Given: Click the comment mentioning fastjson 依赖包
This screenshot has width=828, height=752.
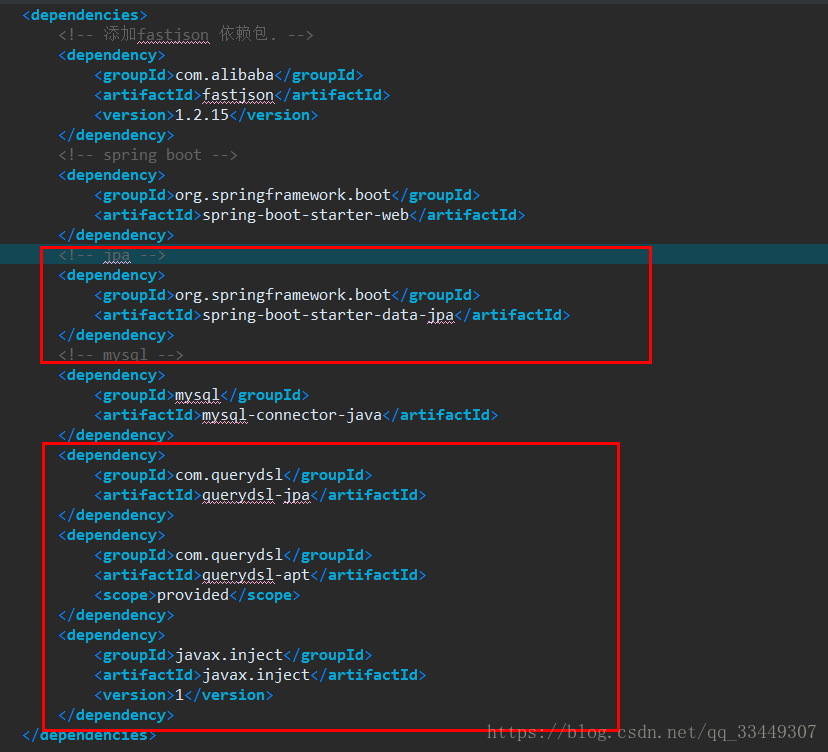Looking at the screenshot, I should coord(186,35).
